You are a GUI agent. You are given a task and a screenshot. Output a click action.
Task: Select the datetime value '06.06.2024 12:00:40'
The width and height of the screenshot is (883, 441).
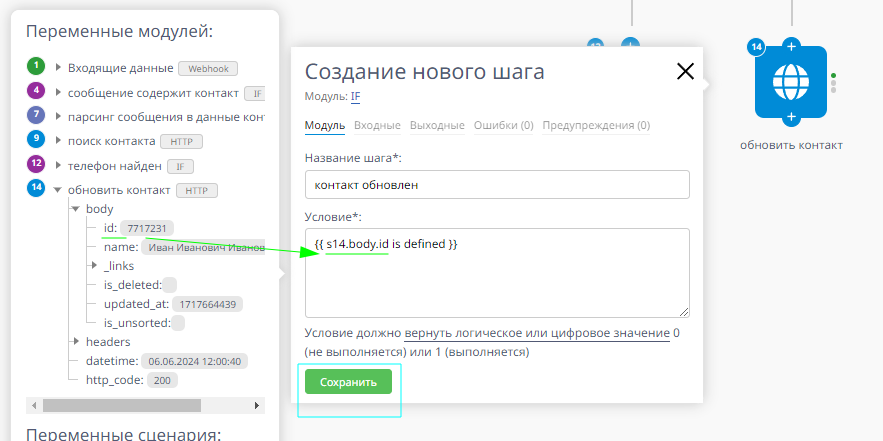coord(194,361)
